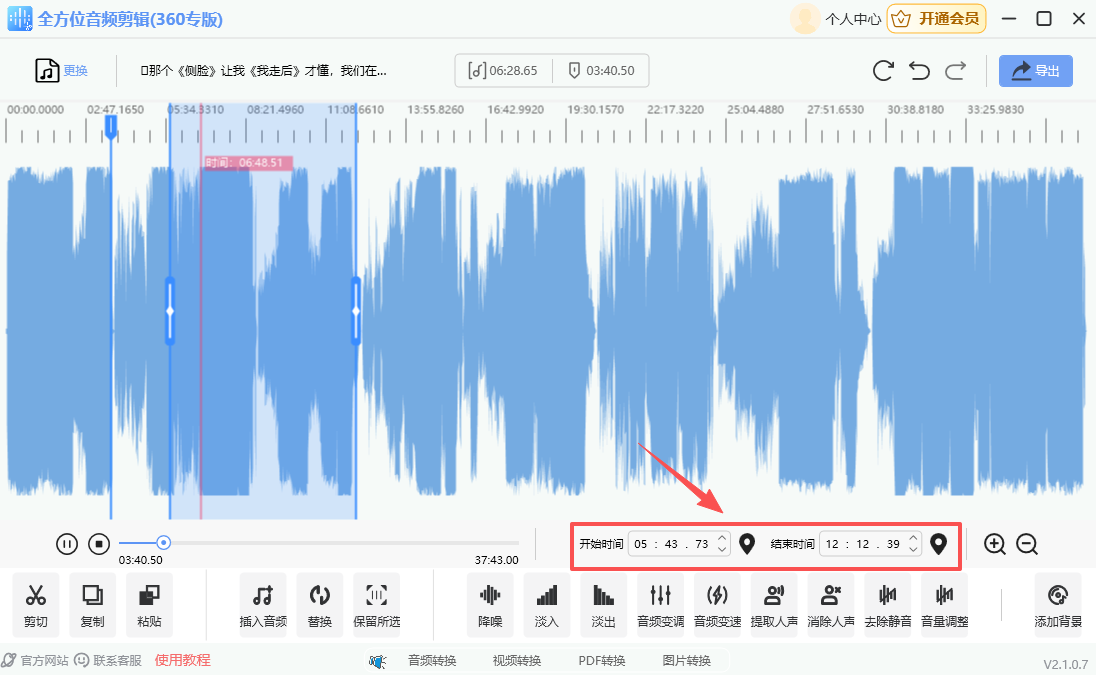Stop the audio playback

pos(99,544)
